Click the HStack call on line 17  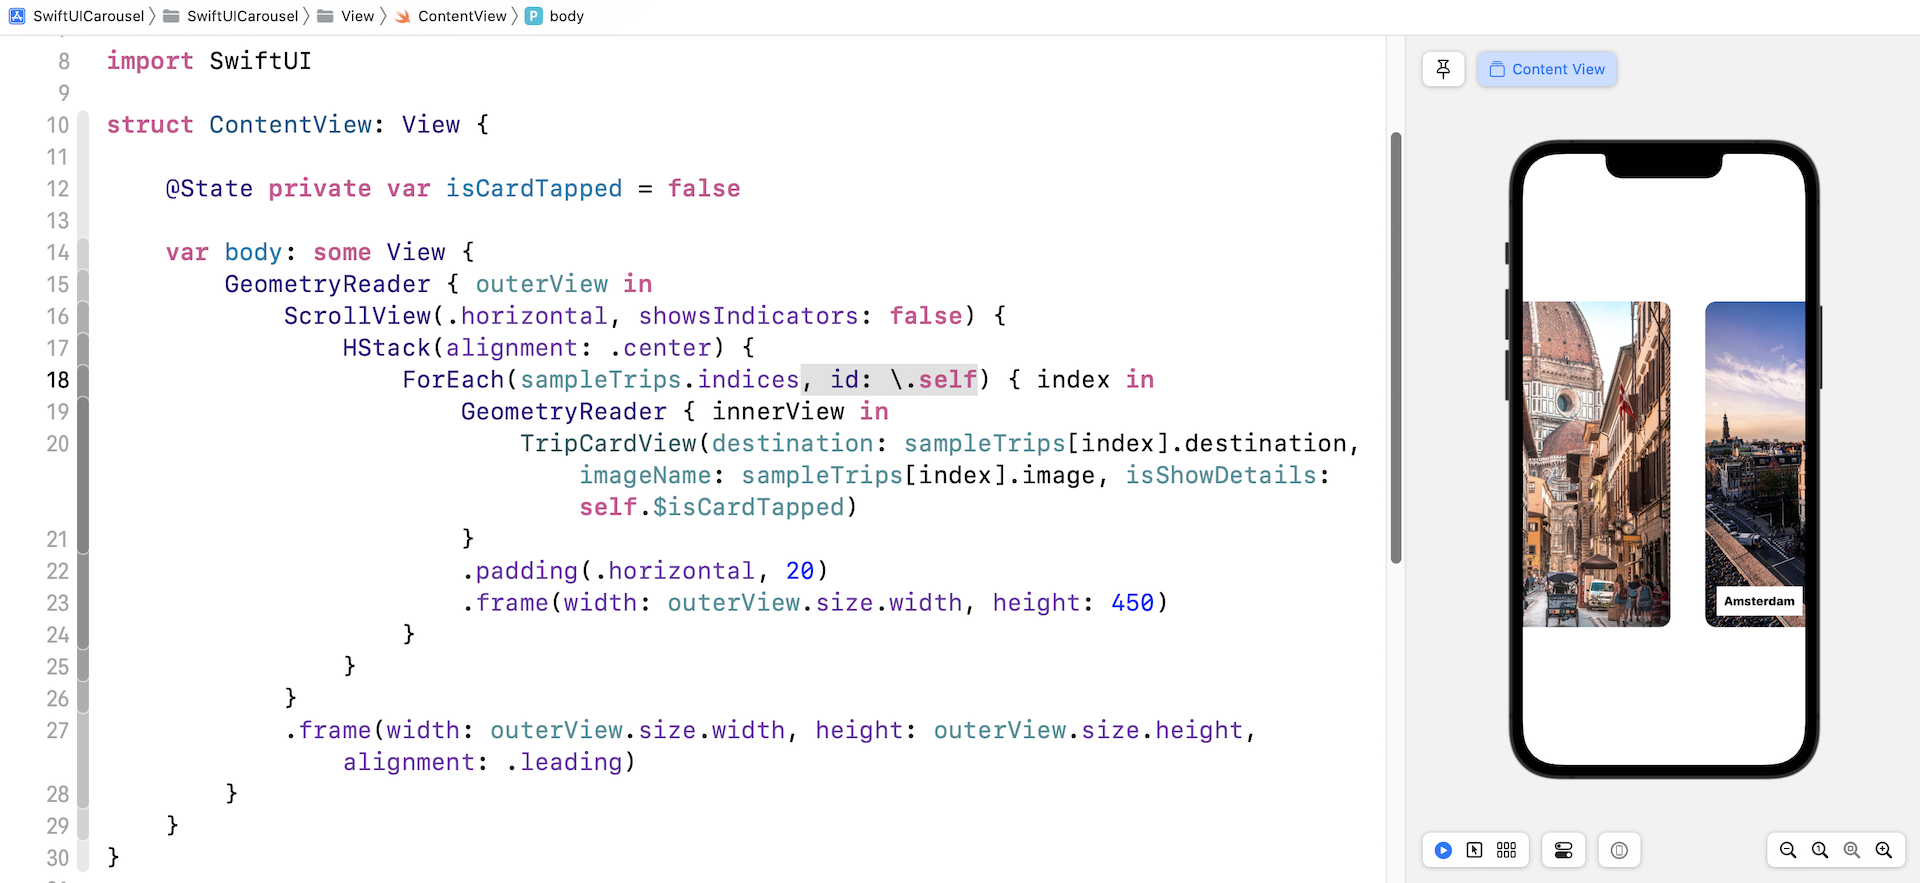coord(386,348)
